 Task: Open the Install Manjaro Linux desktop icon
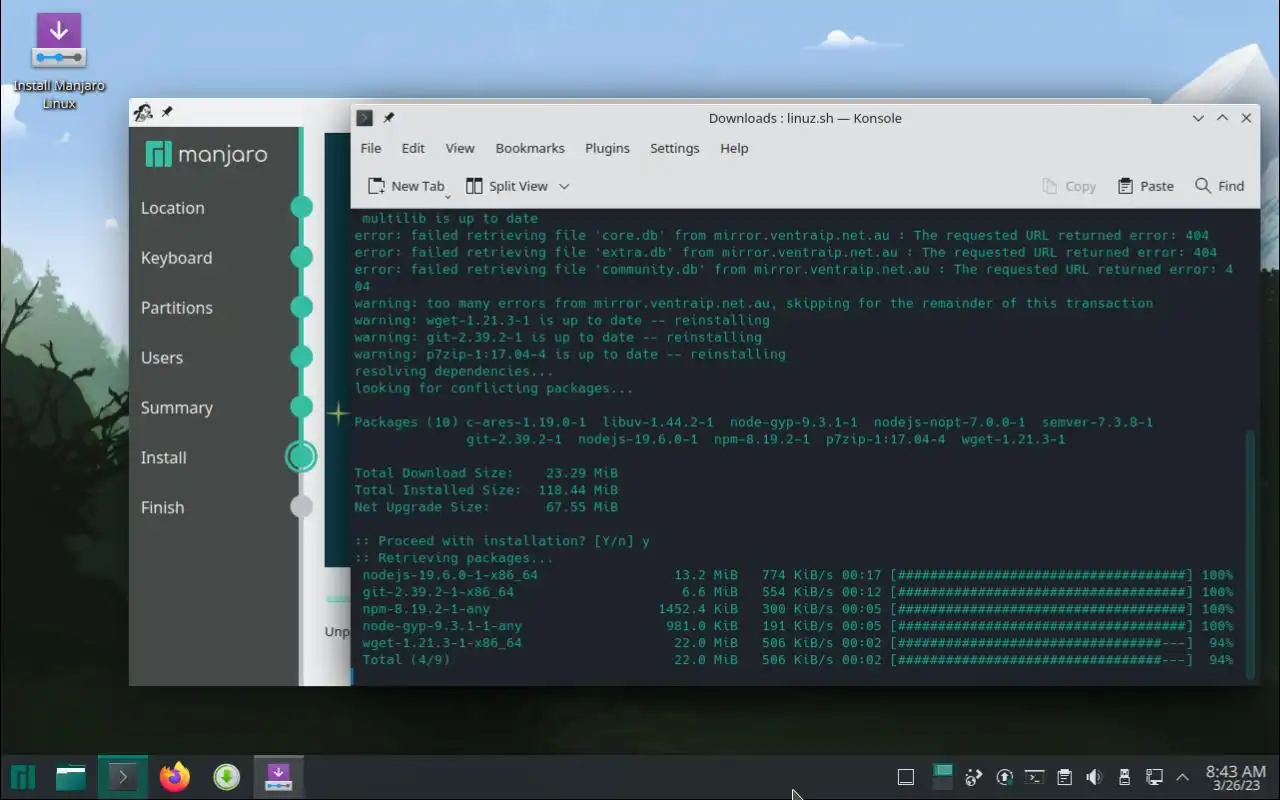coord(59,60)
